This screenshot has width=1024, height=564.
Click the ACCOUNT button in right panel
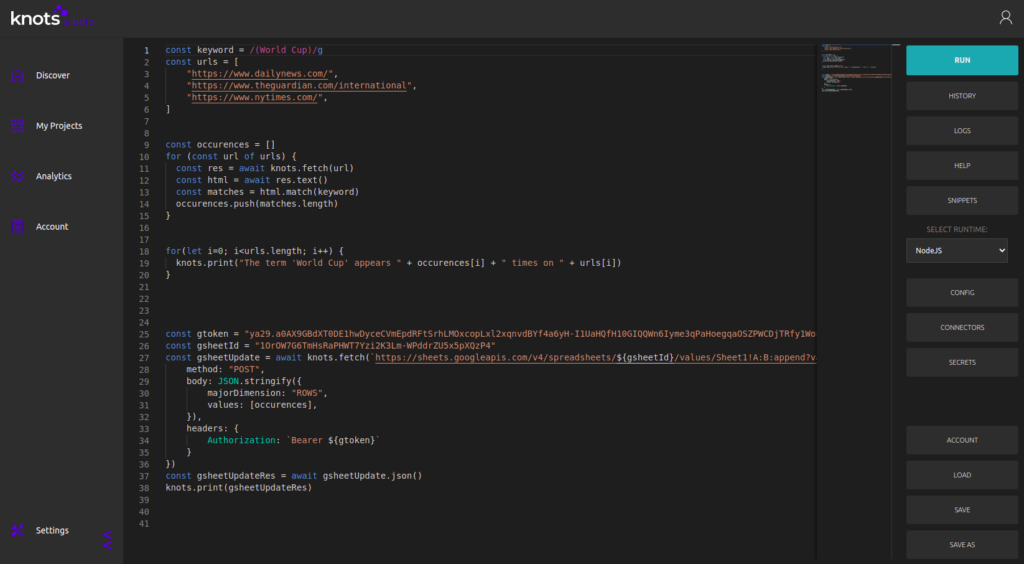click(x=962, y=440)
